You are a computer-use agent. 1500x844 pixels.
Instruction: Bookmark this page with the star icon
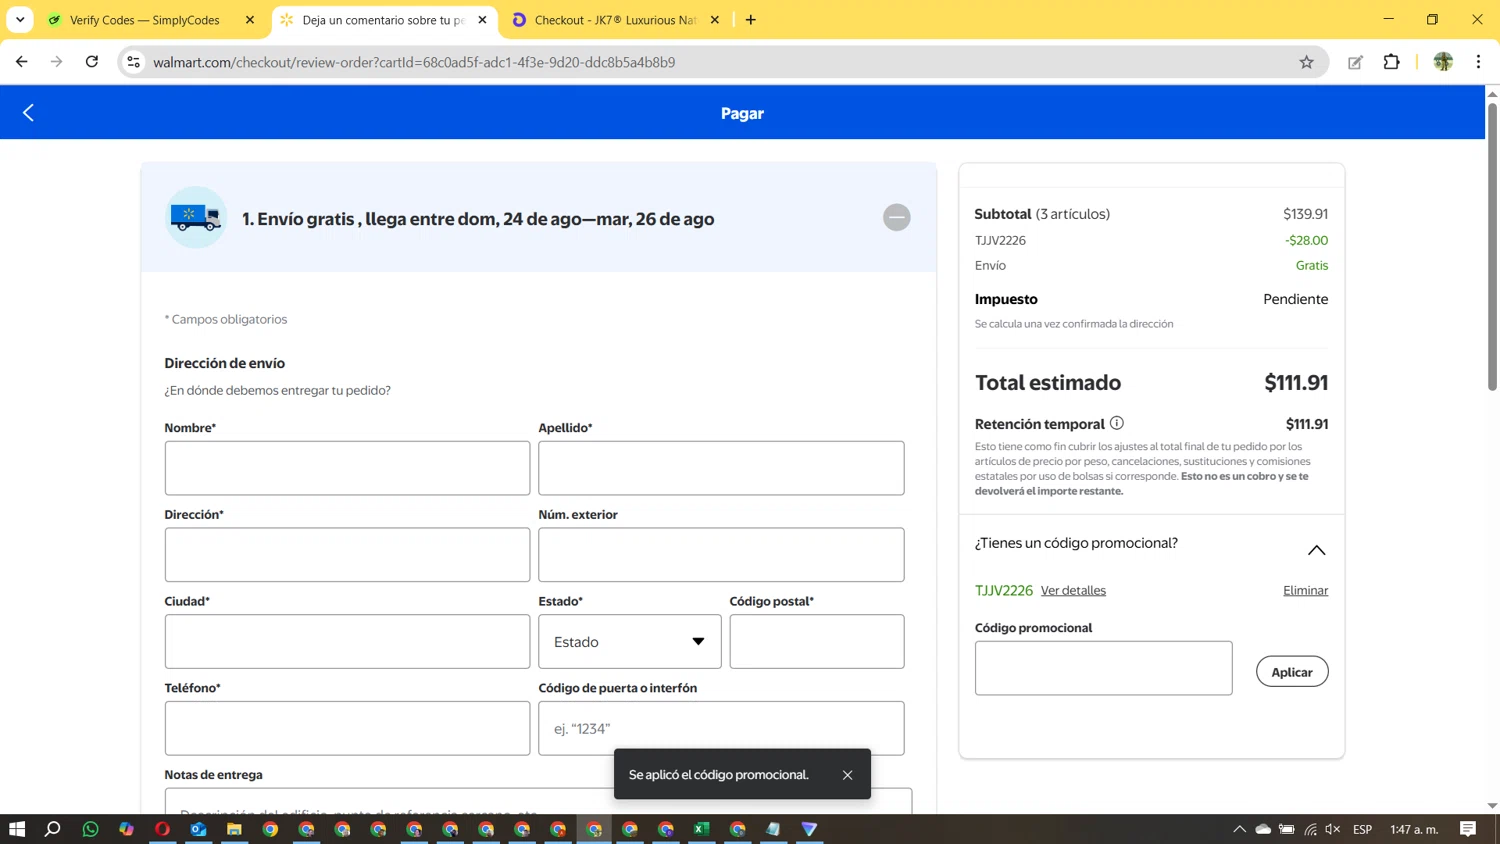1306,62
